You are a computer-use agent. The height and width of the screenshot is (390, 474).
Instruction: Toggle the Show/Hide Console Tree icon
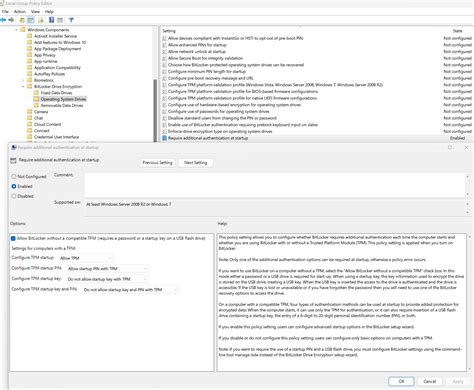click(31, 20)
